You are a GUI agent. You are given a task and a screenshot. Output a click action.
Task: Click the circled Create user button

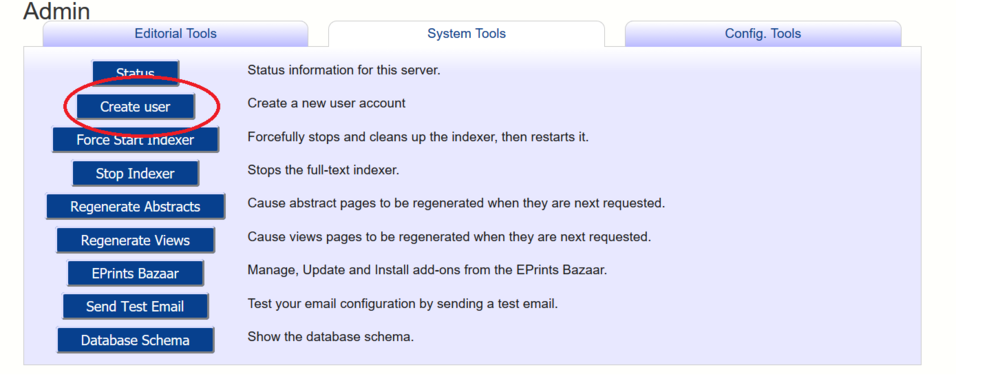point(135,107)
